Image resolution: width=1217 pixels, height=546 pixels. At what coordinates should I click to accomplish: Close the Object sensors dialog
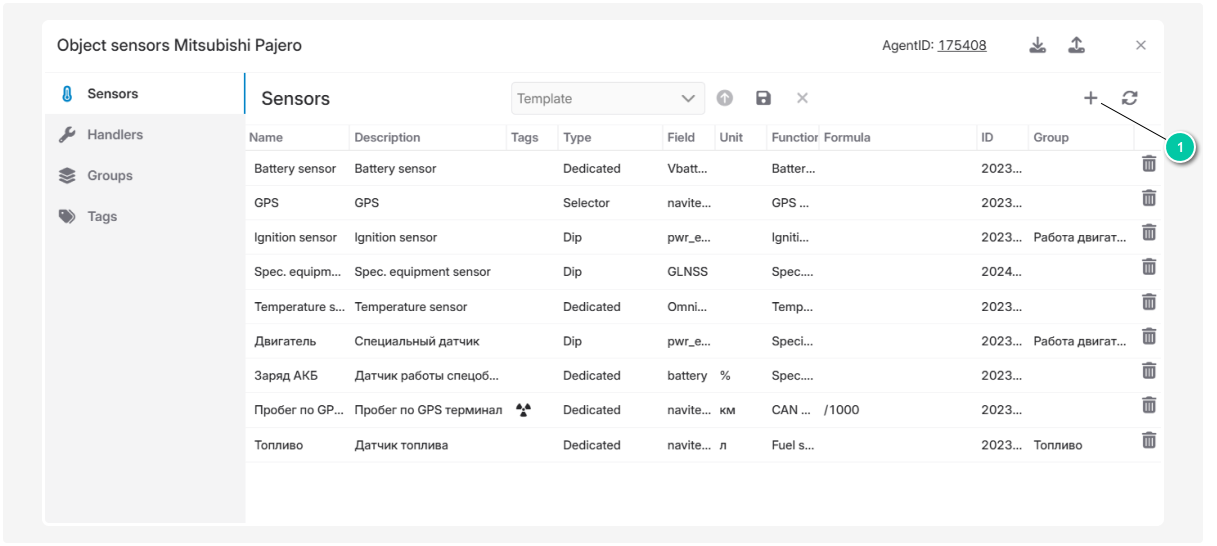tap(1141, 45)
